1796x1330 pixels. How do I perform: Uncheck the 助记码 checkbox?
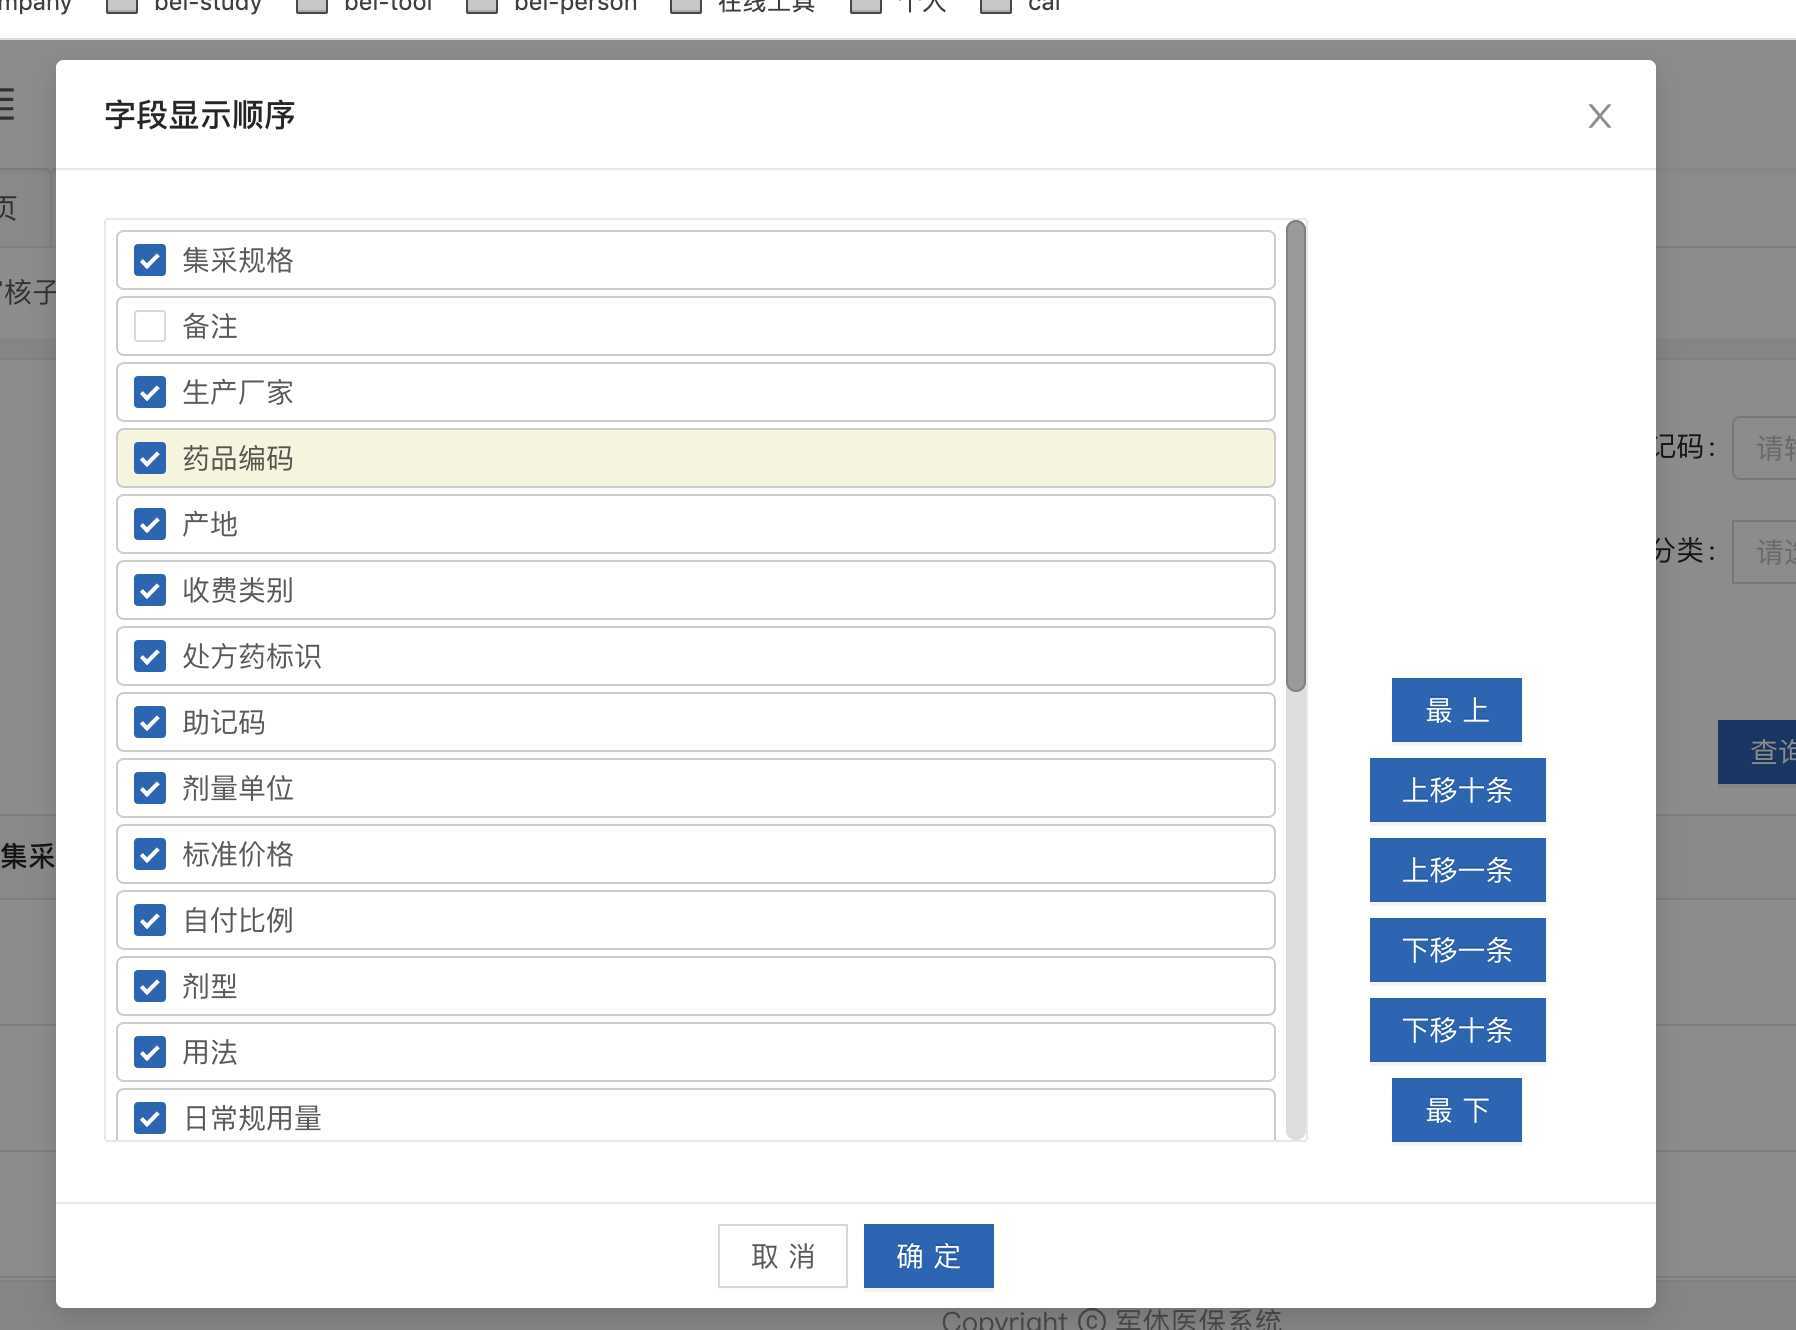[x=150, y=722]
